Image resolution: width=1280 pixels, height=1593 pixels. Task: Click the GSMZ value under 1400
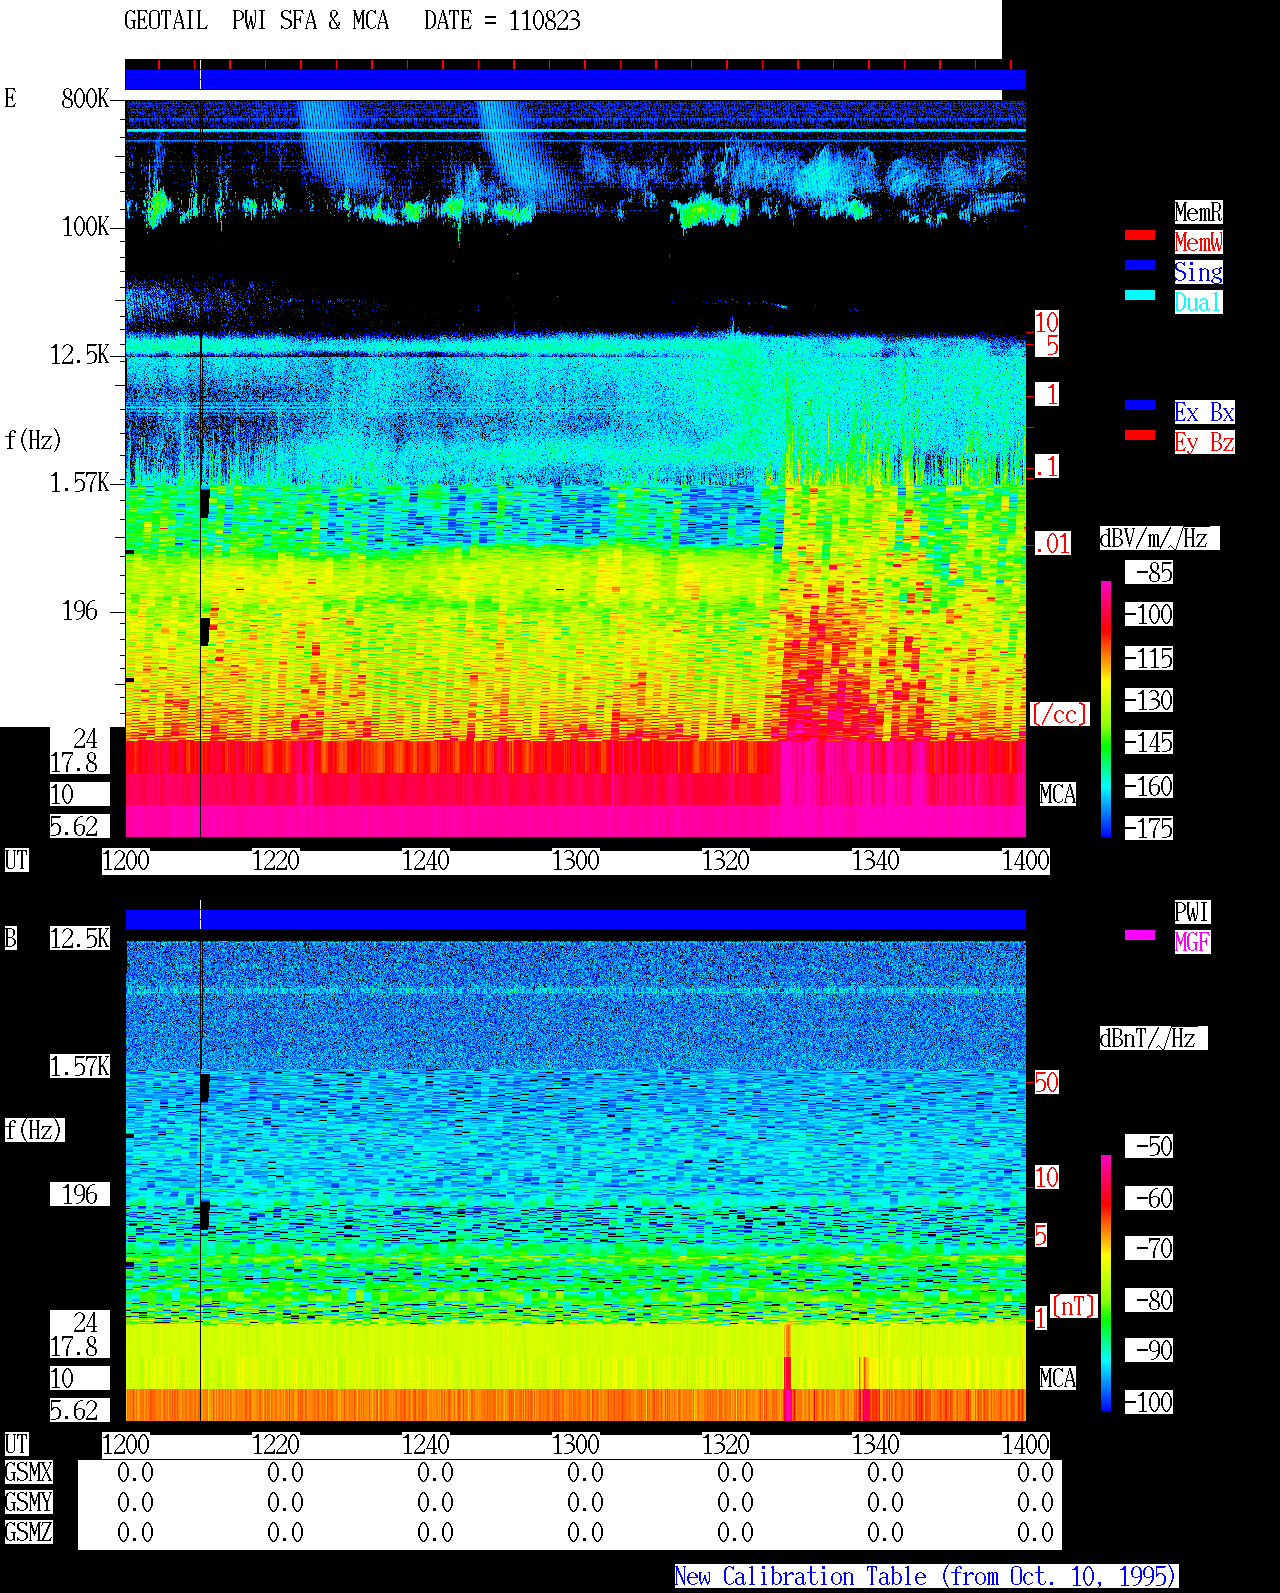click(x=1035, y=1532)
